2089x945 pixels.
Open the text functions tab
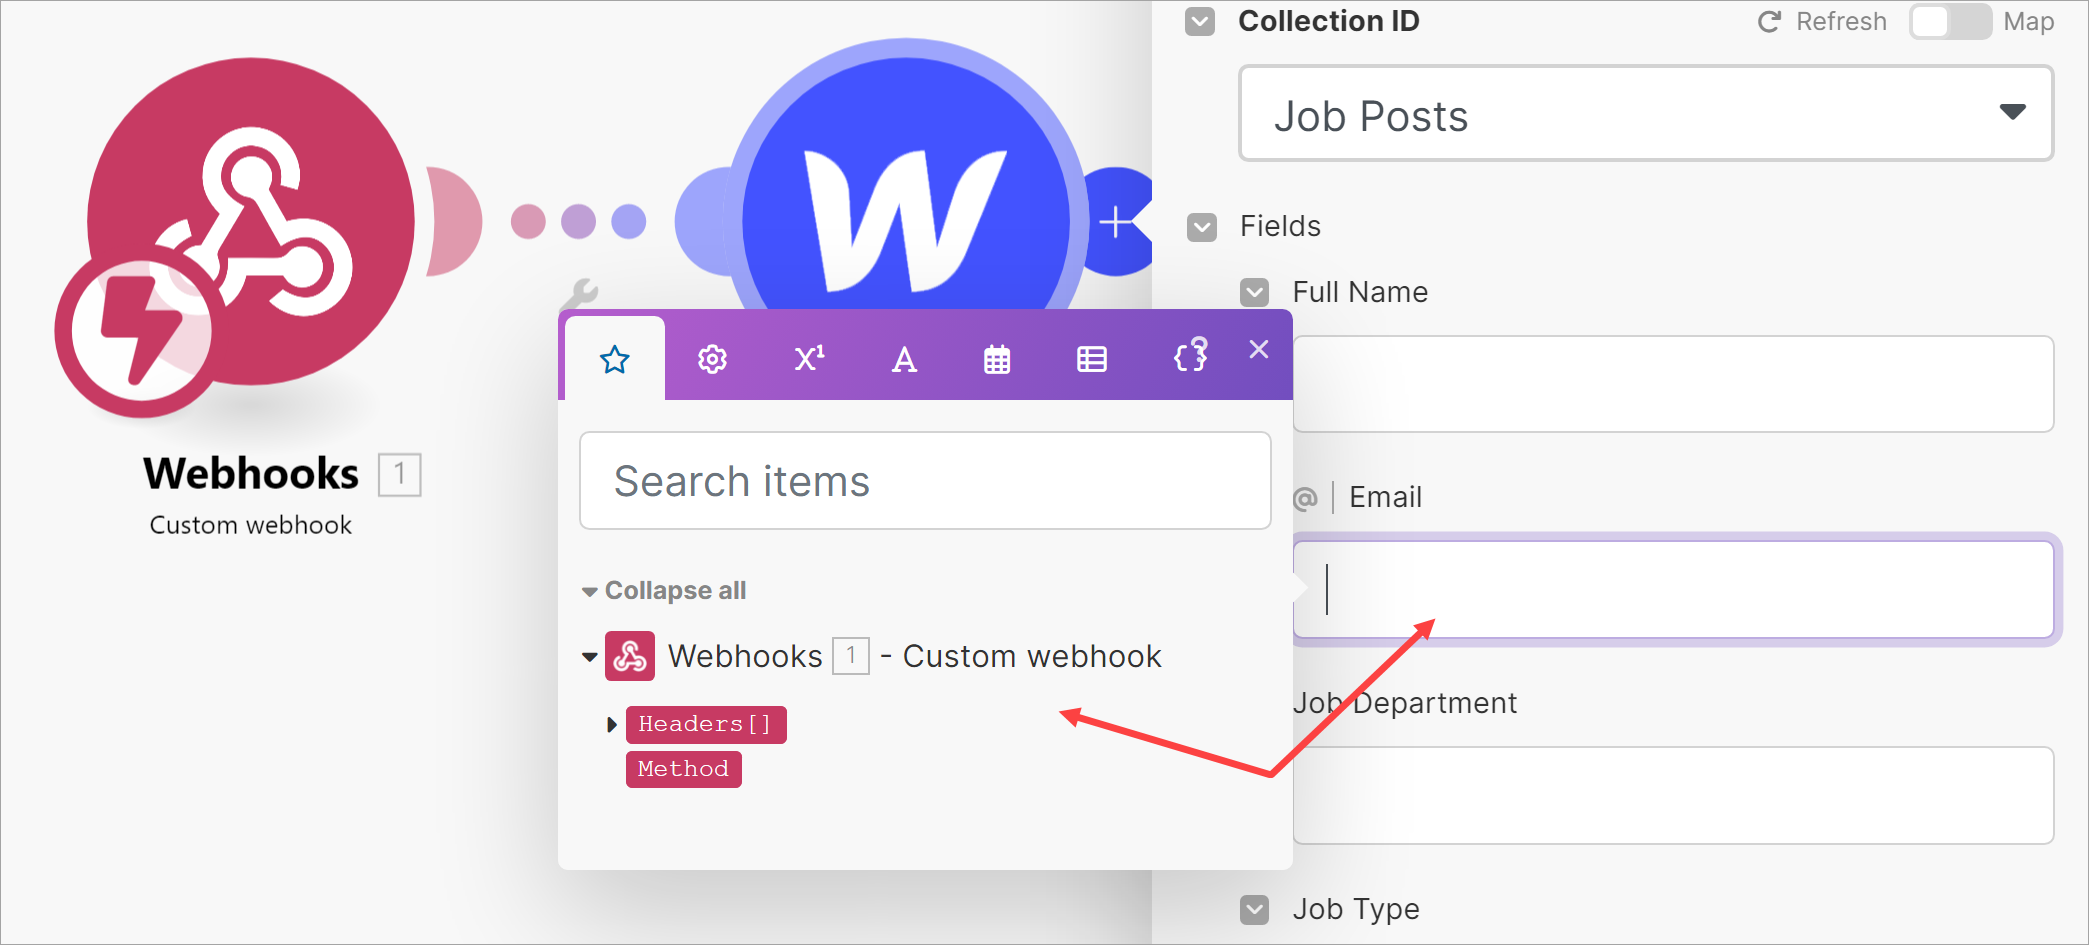coord(904,359)
